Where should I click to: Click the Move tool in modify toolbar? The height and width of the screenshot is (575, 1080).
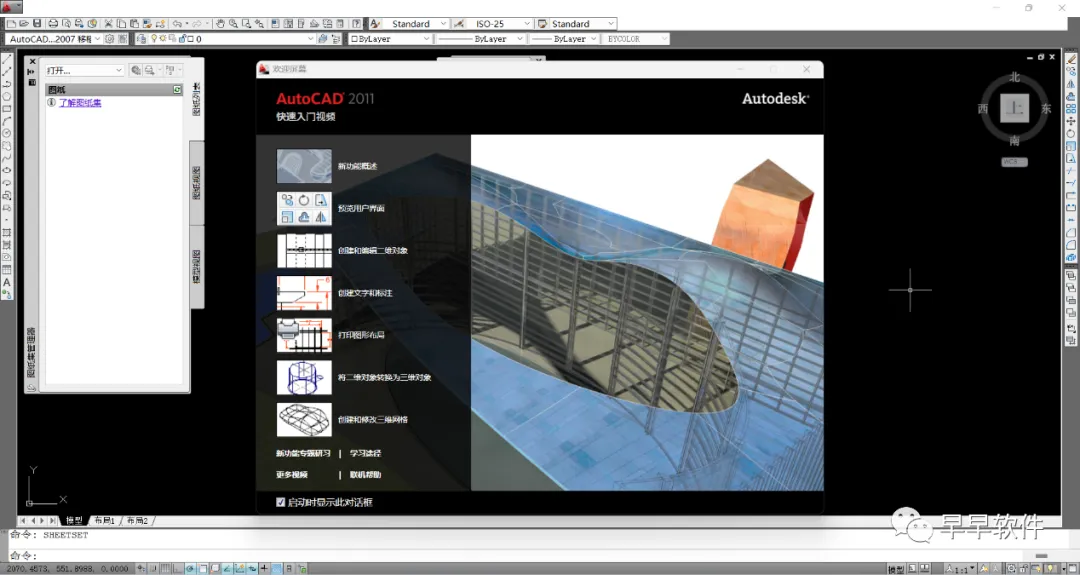tap(1071, 121)
